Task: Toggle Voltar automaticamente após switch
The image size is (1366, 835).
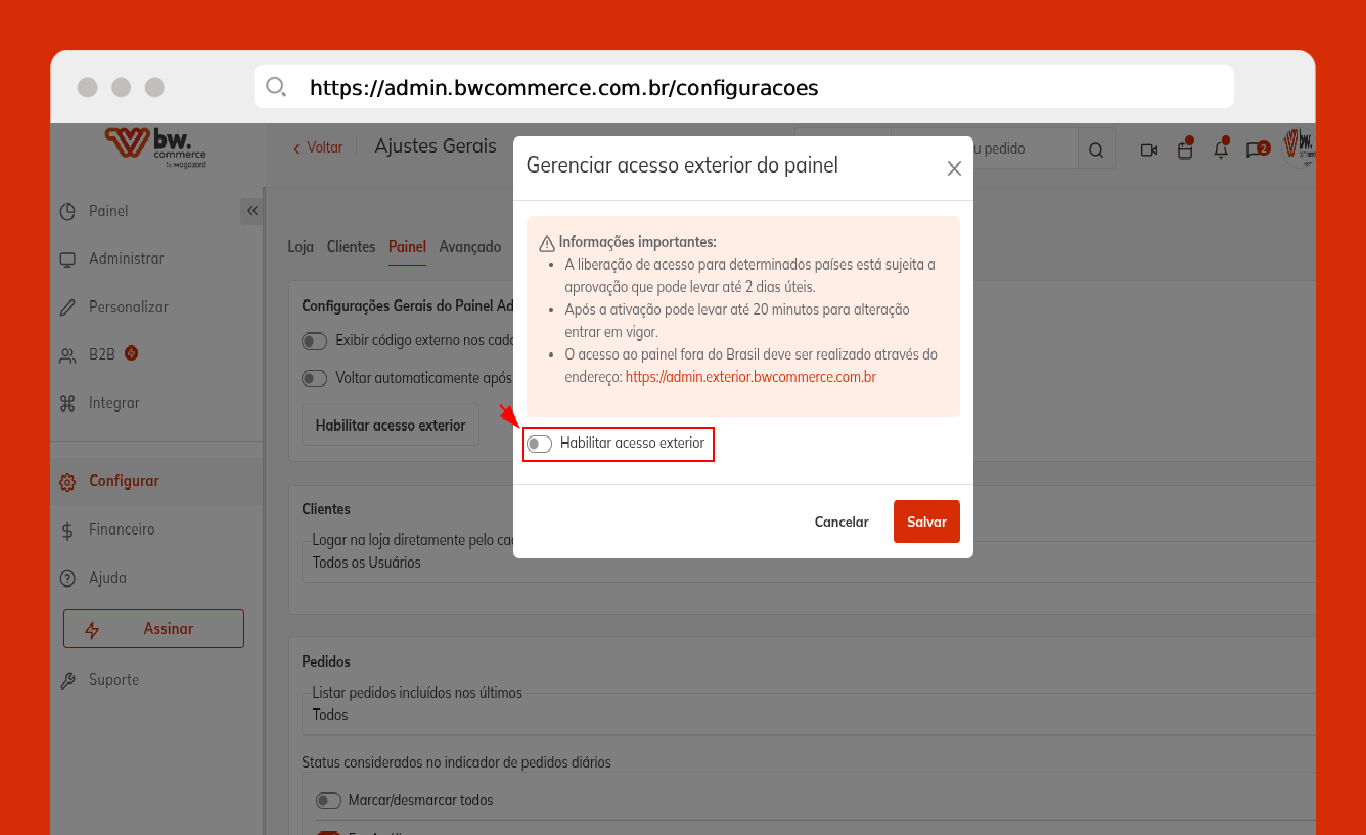Action: tap(315, 378)
